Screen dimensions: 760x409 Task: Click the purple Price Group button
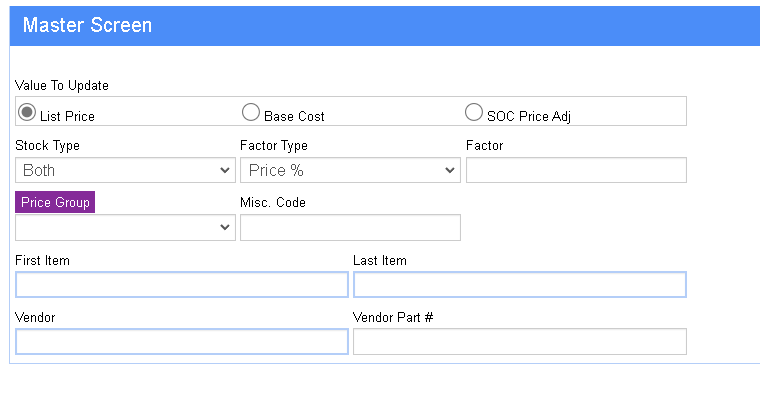[x=55, y=202]
